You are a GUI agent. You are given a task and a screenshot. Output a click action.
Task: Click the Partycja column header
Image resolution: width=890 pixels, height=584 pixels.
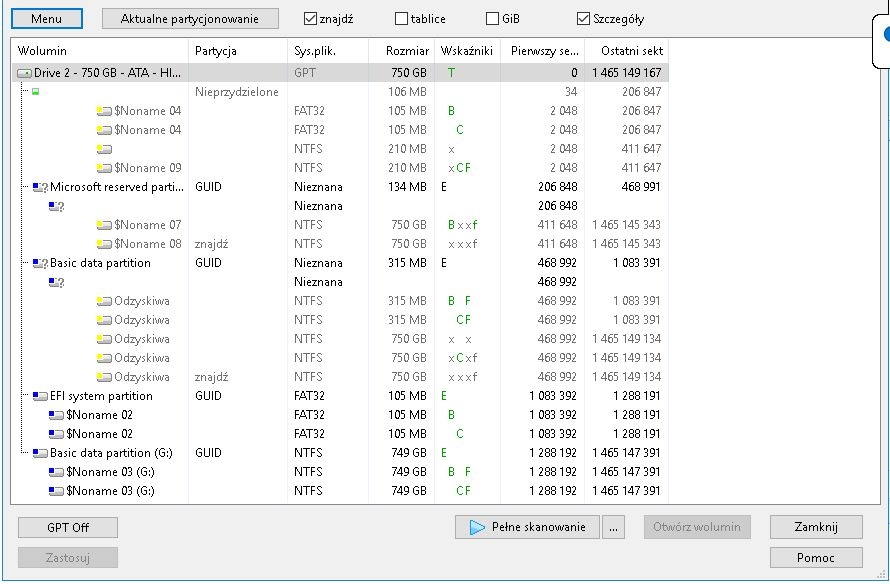[x=238, y=51]
